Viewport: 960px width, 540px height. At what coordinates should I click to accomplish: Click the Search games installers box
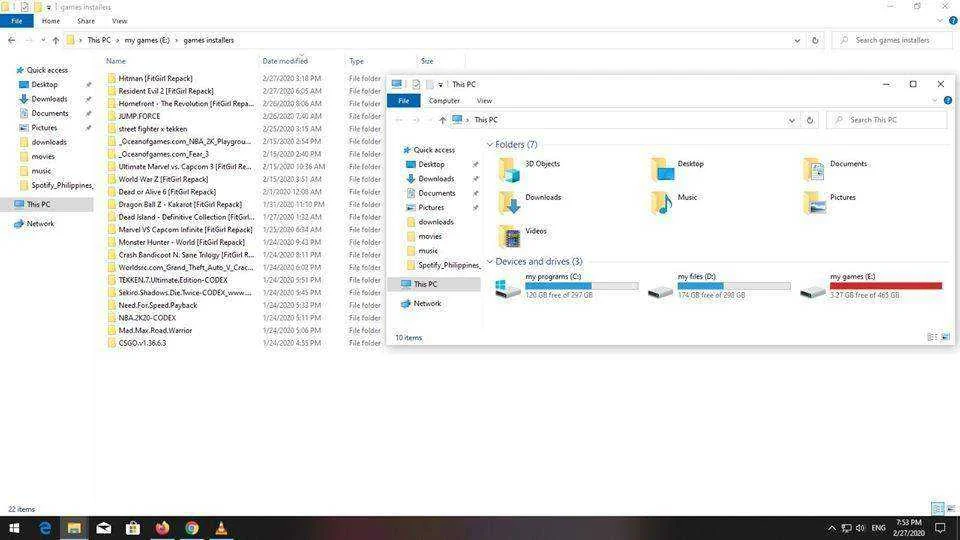pos(892,40)
